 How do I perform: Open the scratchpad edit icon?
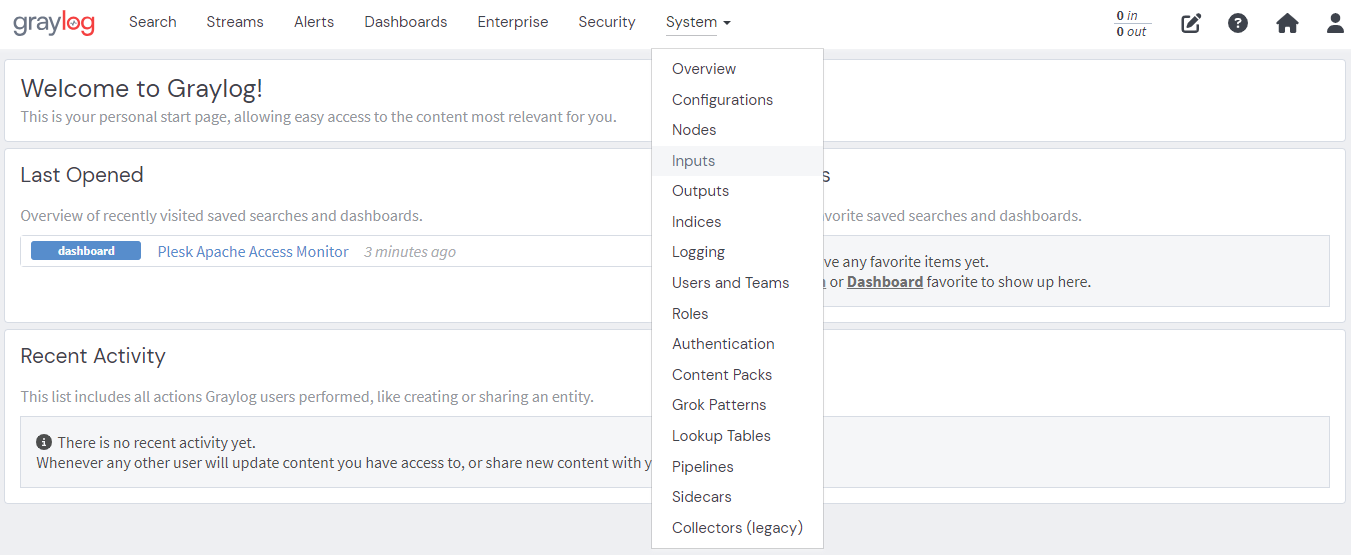coord(1191,23)
